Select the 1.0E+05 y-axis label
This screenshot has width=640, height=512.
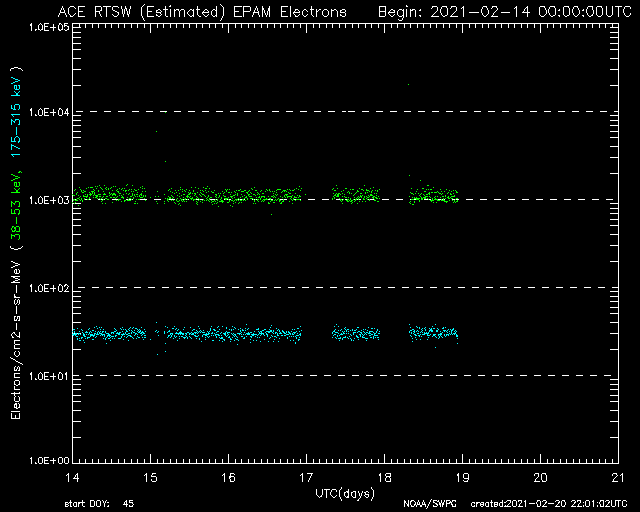point(49,27)
